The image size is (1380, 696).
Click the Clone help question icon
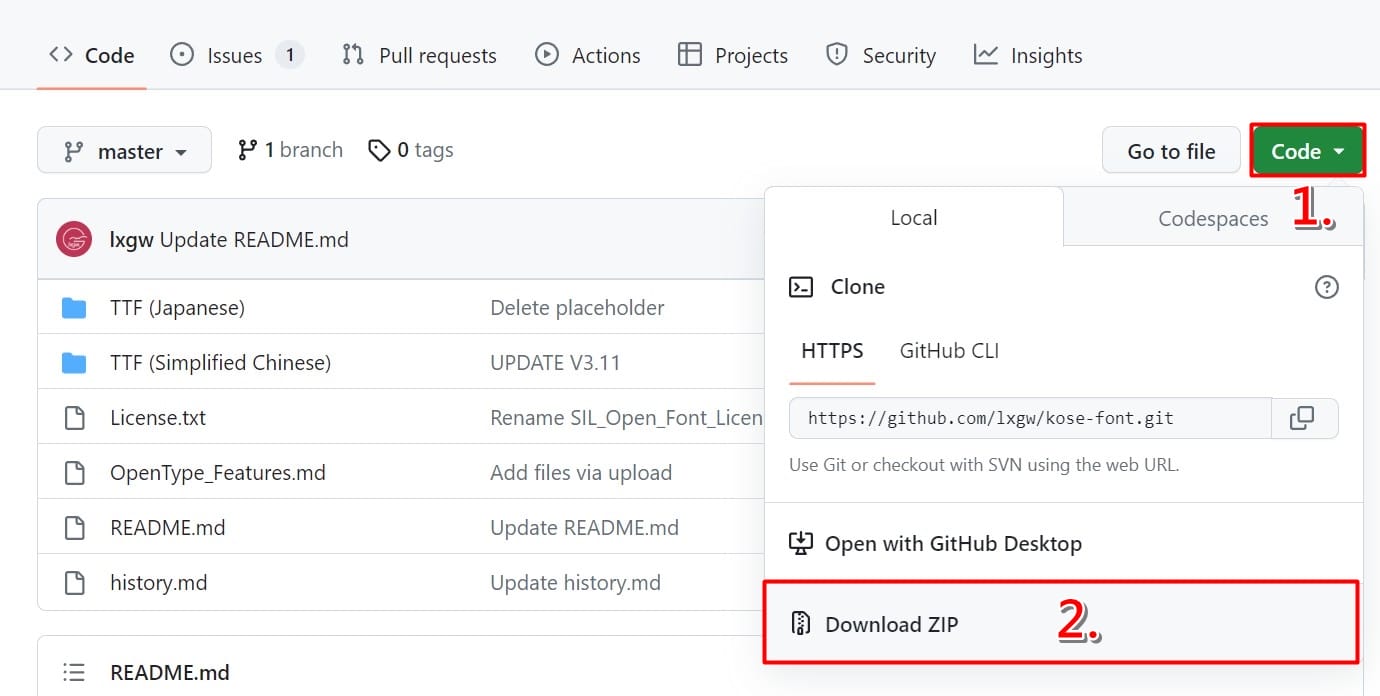click(1326, 287)
